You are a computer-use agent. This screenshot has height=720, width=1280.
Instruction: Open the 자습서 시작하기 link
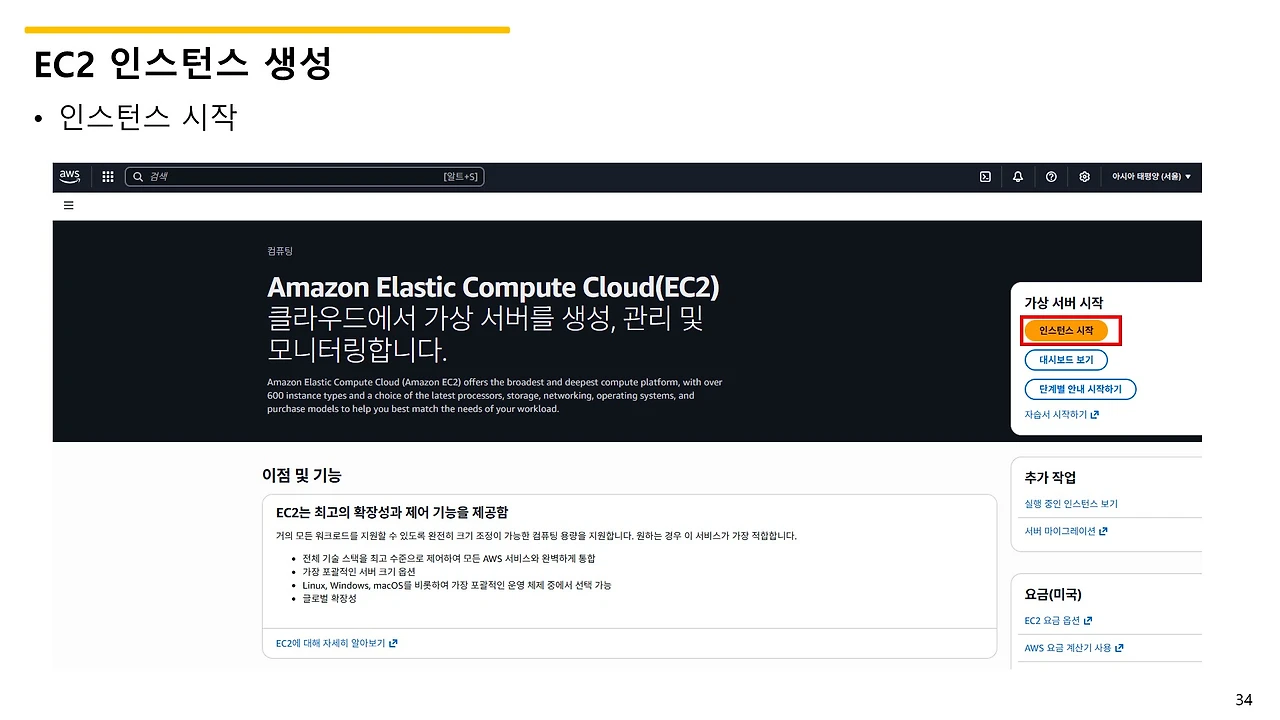click(x=1061, y=415)
